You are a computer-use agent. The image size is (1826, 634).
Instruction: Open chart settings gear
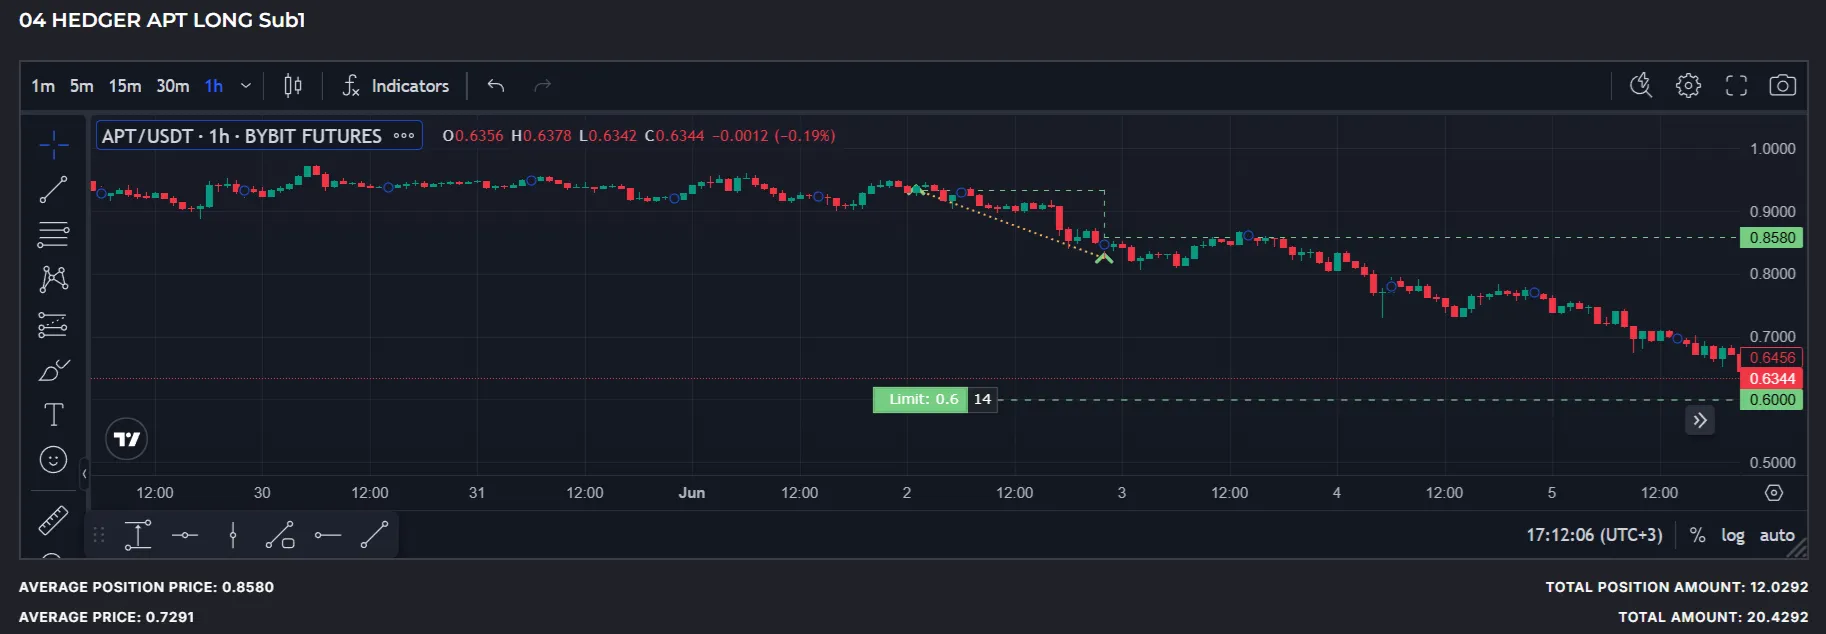pyautogui.click(x=1688, y=86)
